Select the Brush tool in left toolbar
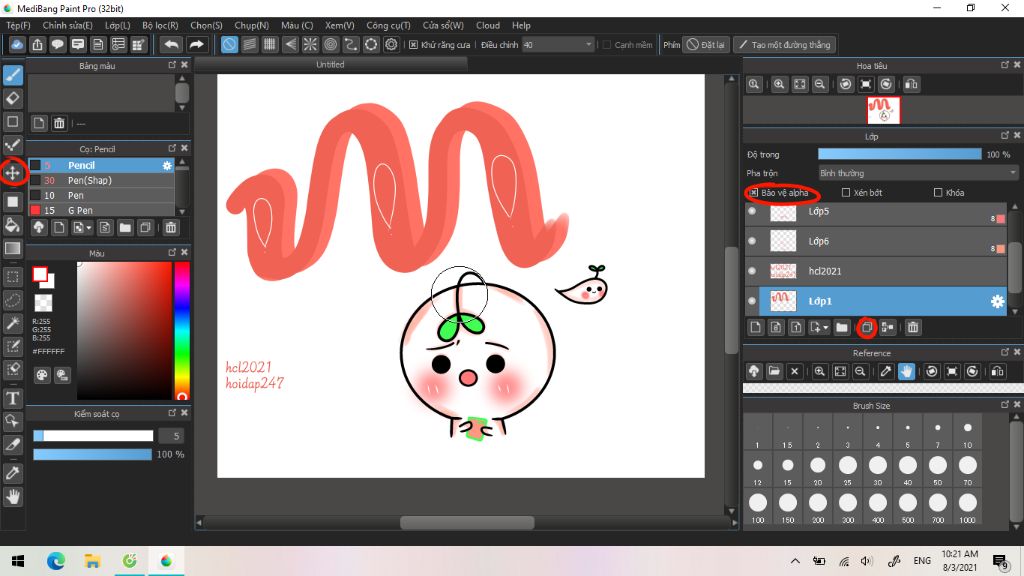 point(13,75)
